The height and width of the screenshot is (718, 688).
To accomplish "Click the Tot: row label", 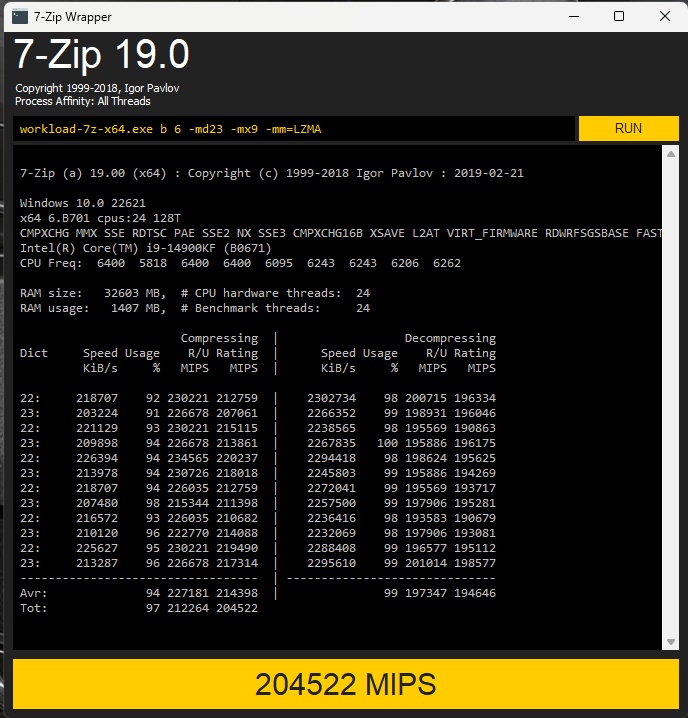I will point(33,608).
